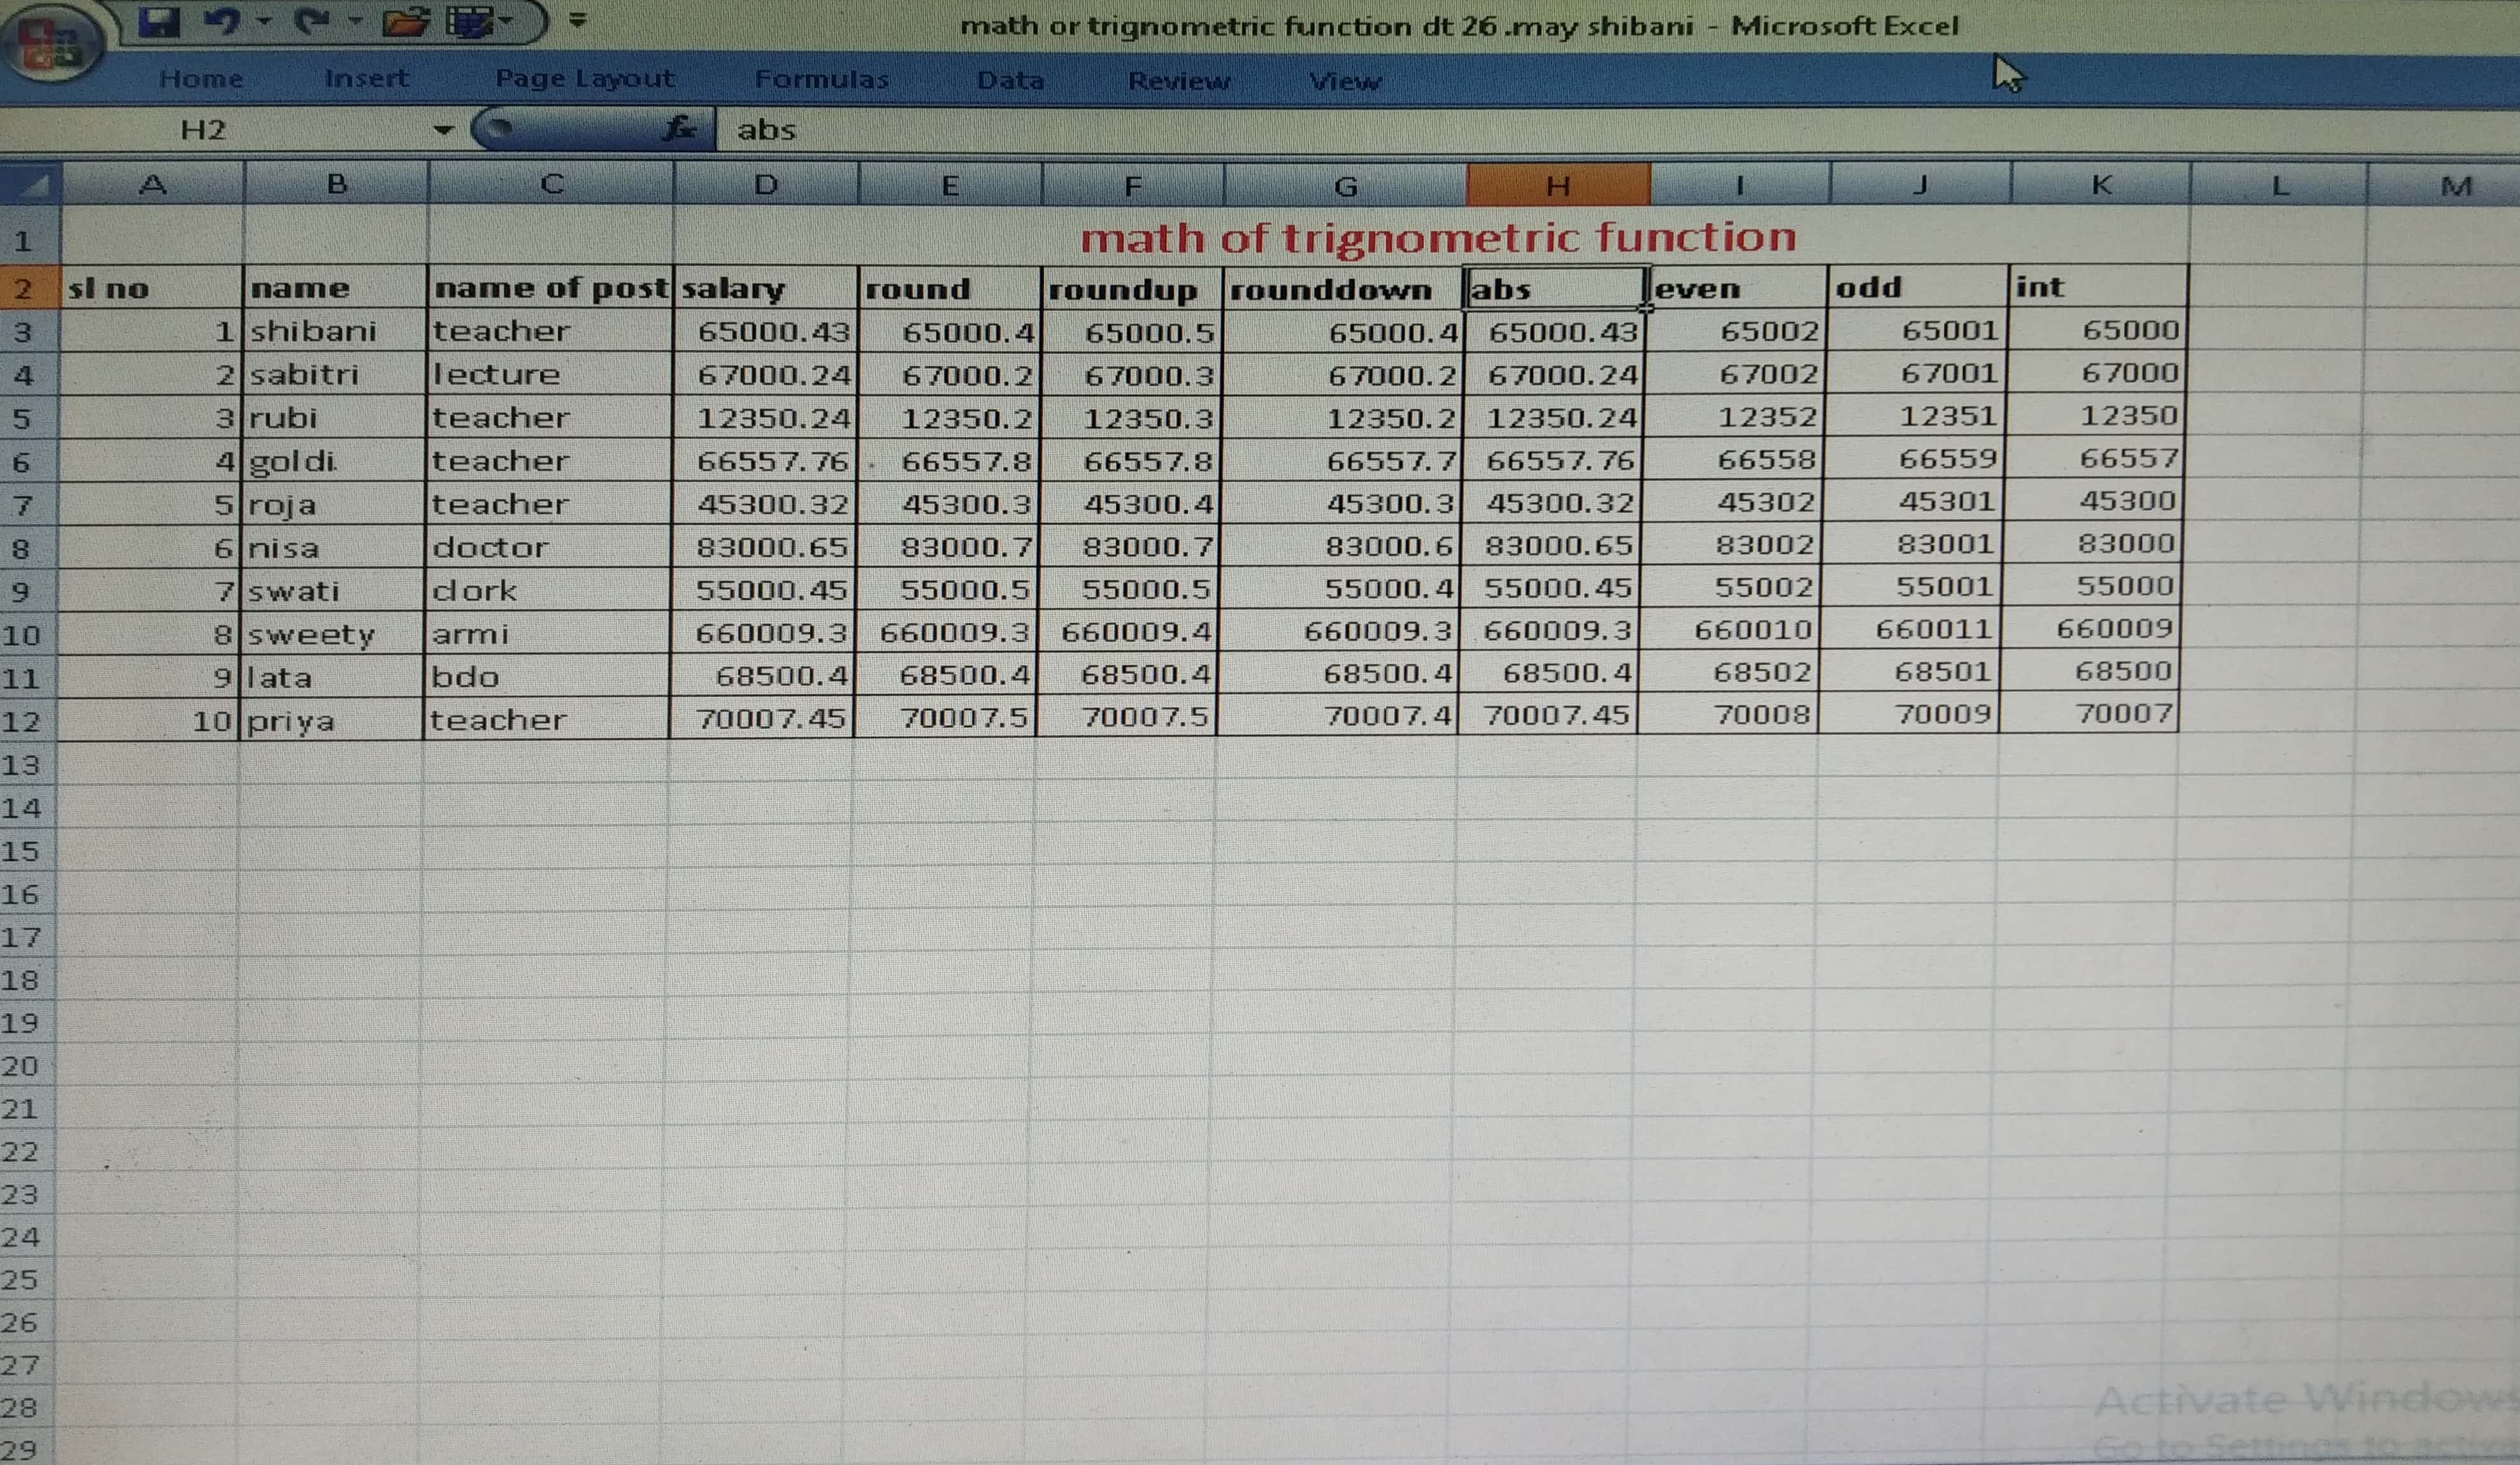Go to the Insert ribbon tab

coord(366,78)
